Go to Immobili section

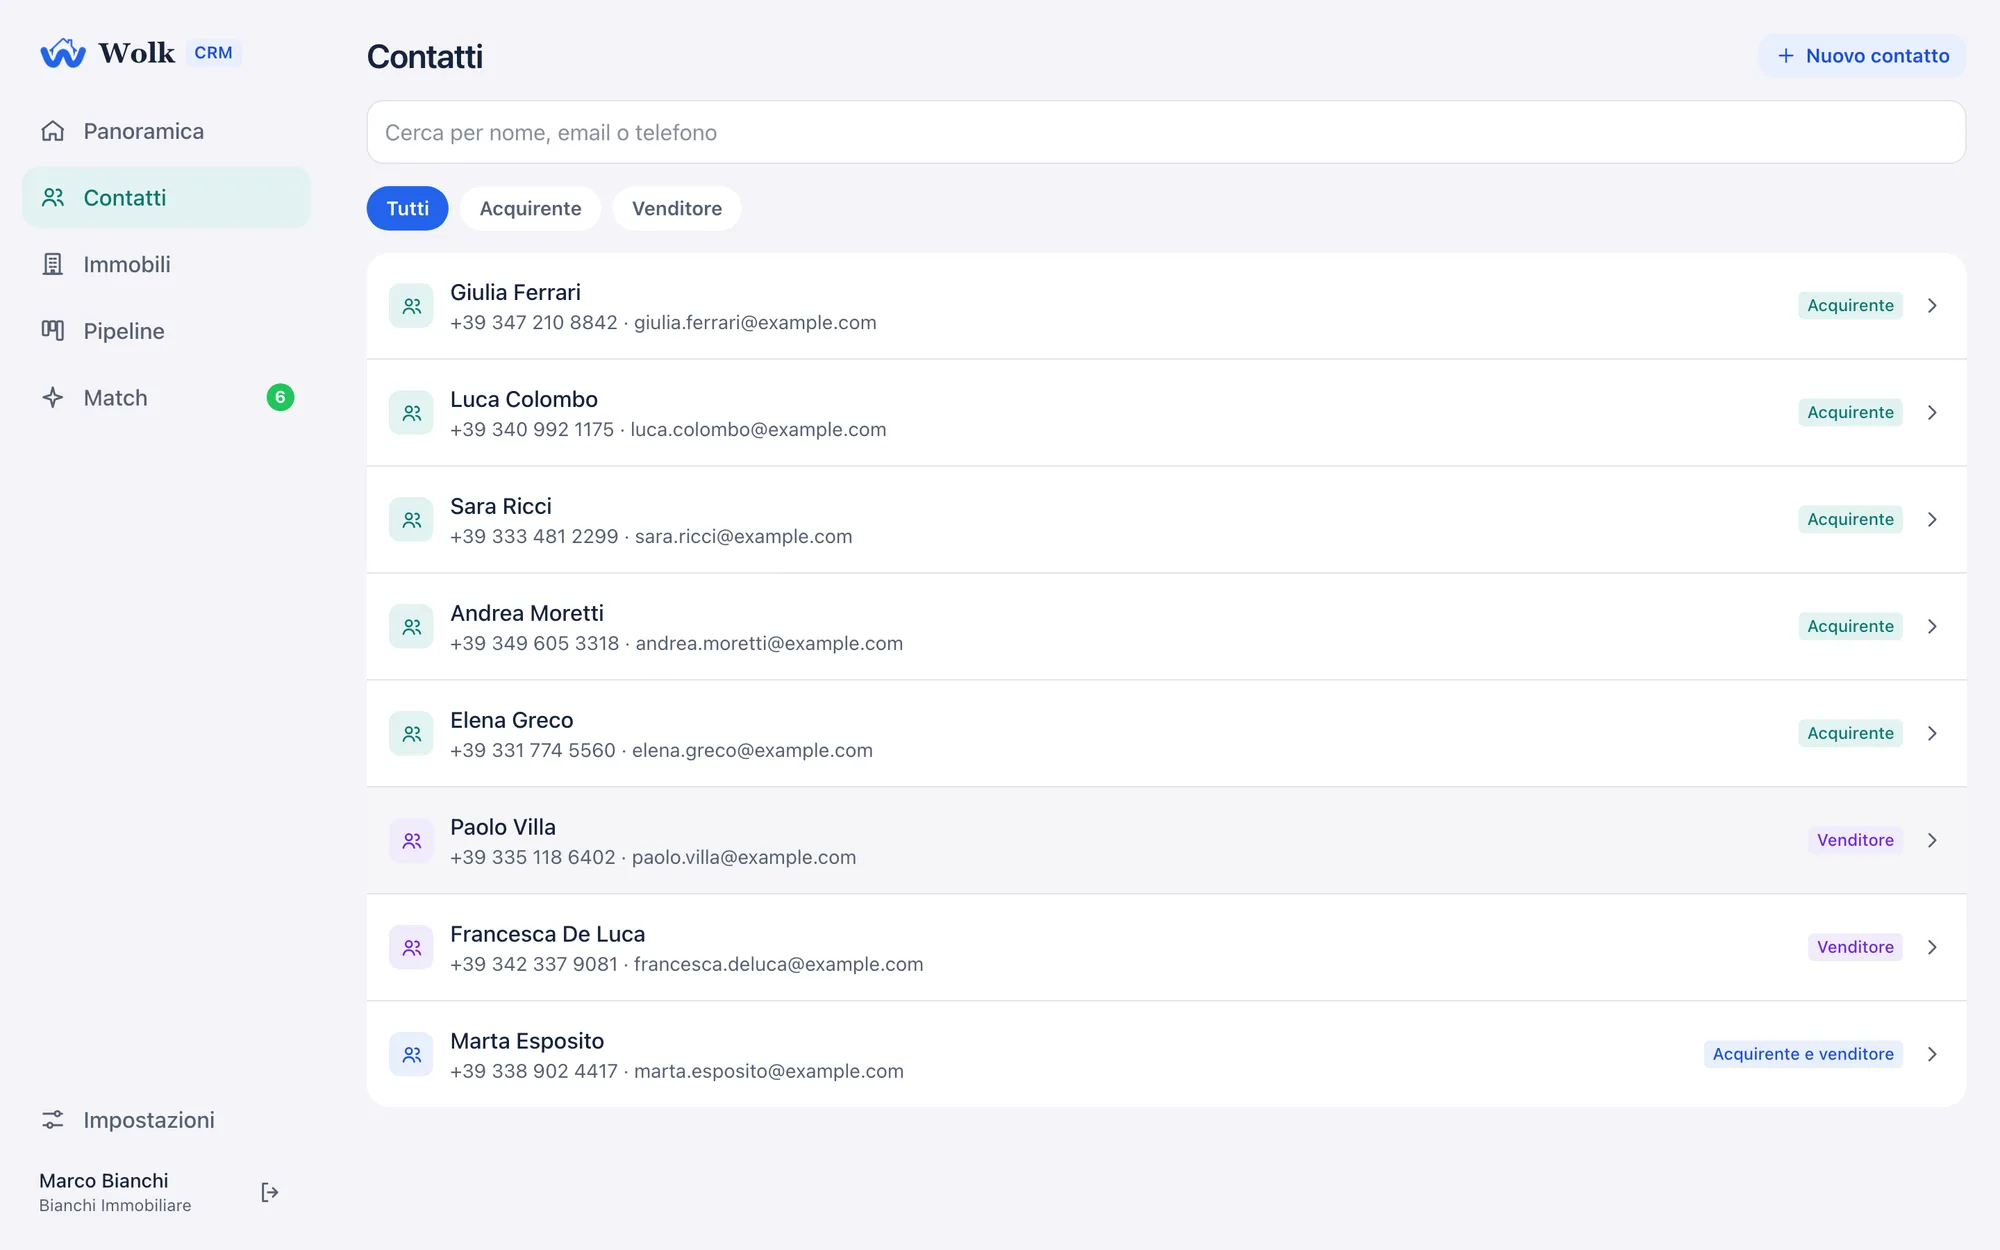coord(166,264)
